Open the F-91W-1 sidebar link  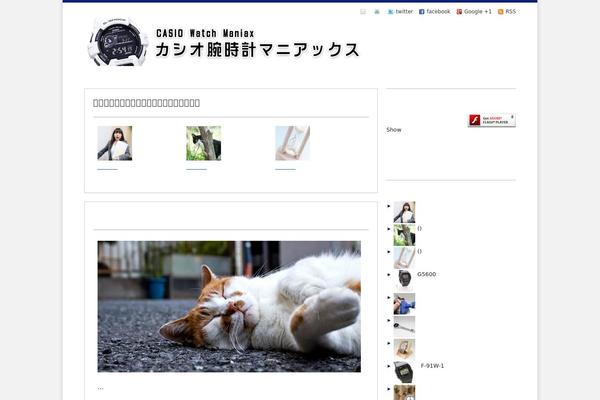[432, 366]
